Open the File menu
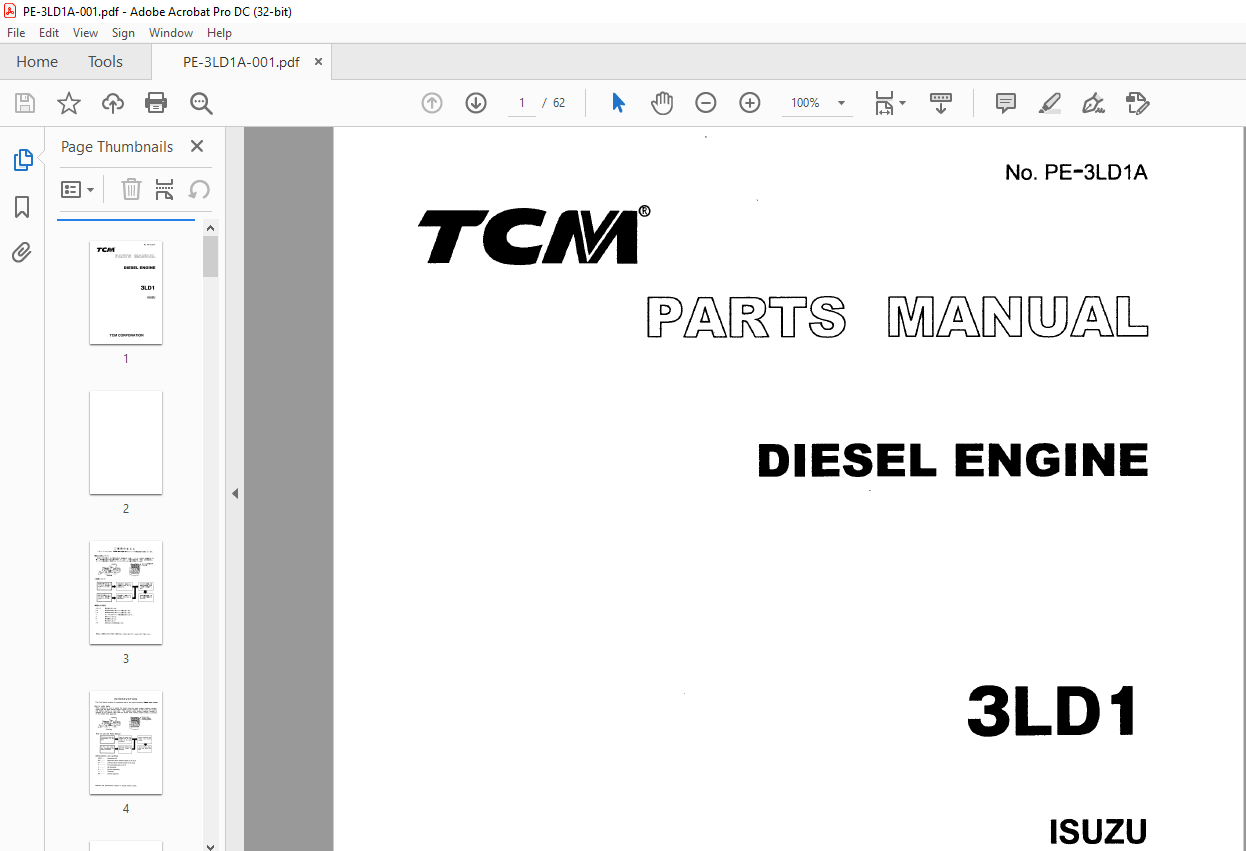Image resolution: width=1246 pixels, height=851 pixels. pyautogui.click(x=16, y=33)
